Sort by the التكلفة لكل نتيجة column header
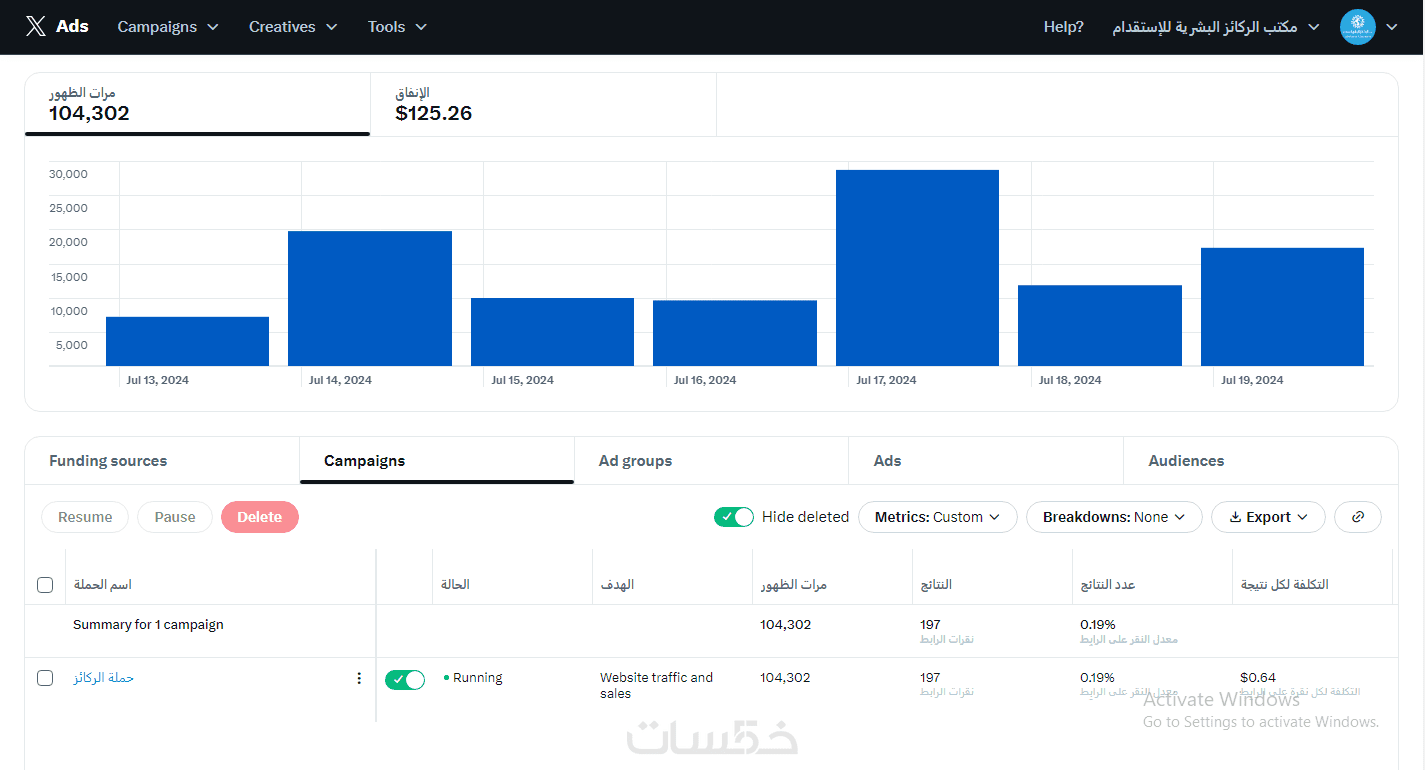 pos(1285,585)
